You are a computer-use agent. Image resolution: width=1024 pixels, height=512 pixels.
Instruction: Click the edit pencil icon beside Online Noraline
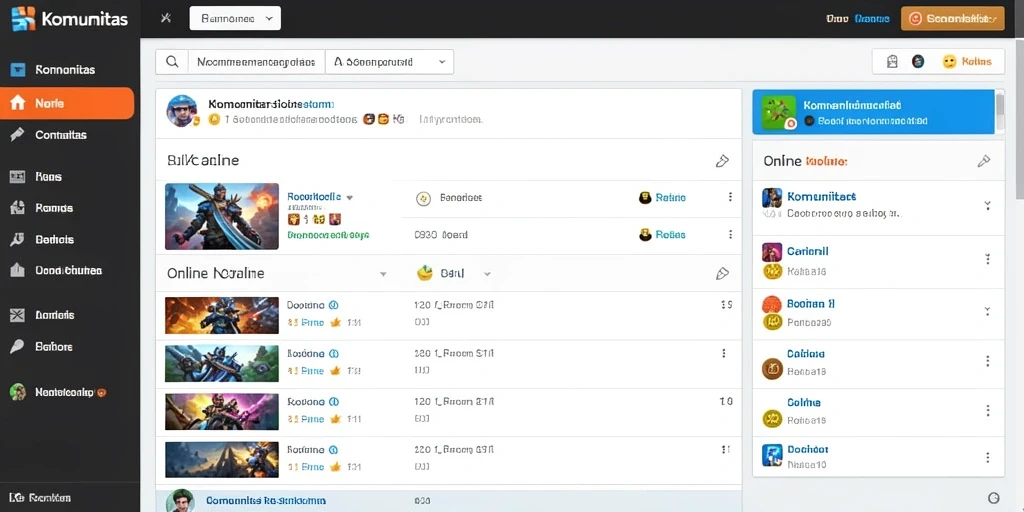722,274
